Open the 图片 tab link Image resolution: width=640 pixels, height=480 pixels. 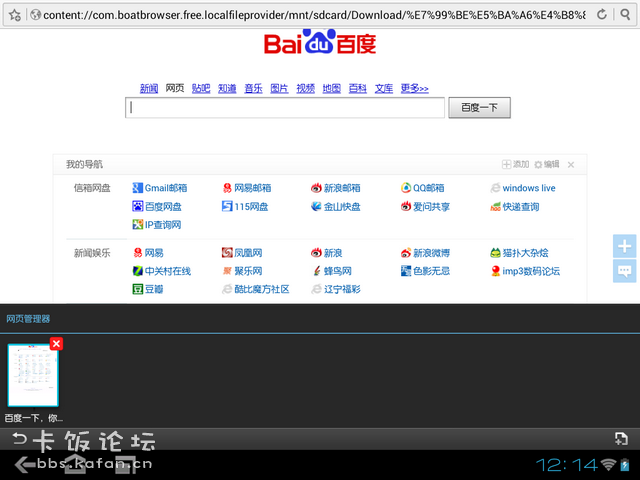click(280, 88)
